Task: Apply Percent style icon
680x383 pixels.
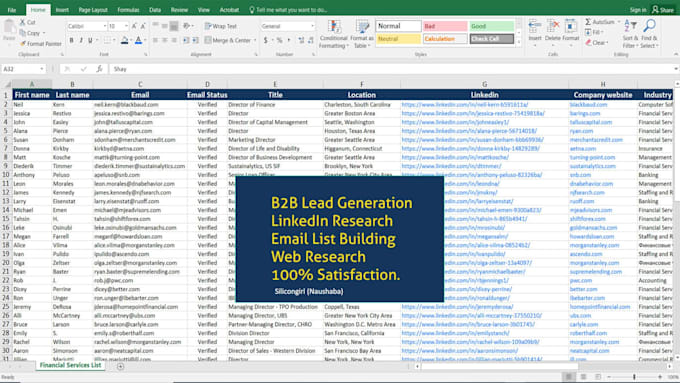Action: point(279,40)
